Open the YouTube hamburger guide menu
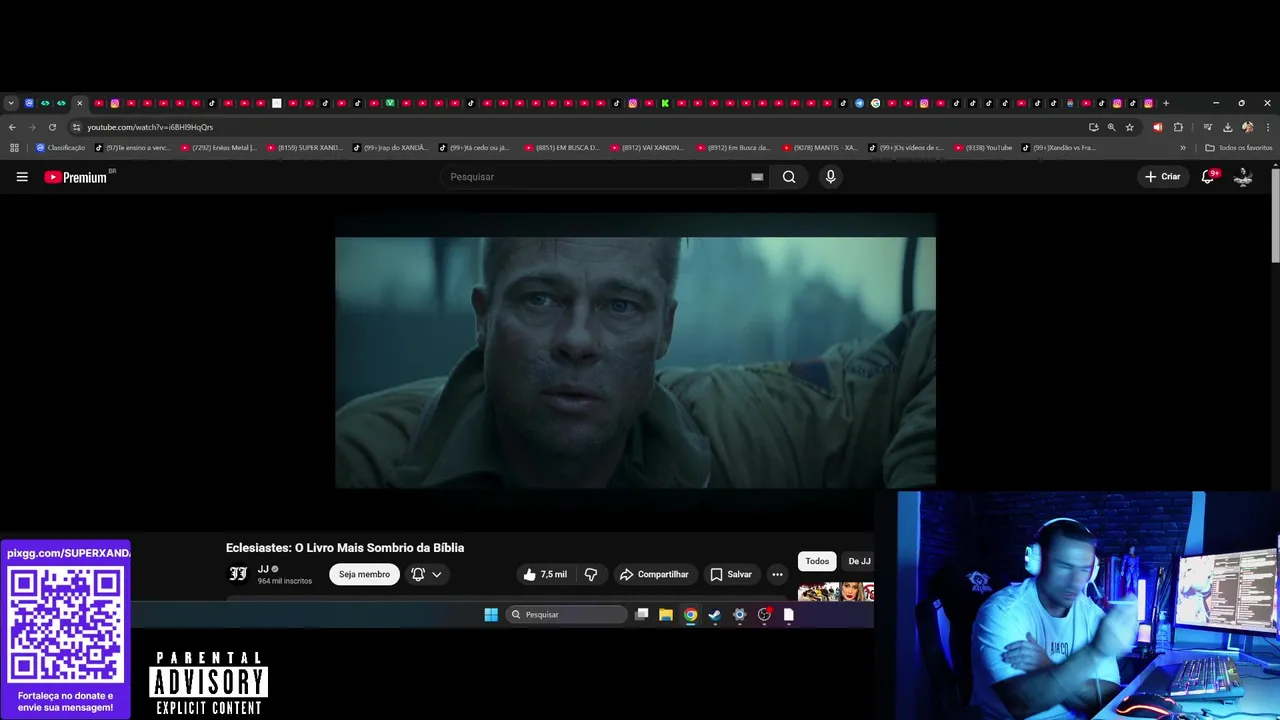Viewport: 1280px width, 720px height. tap(22, 177)
